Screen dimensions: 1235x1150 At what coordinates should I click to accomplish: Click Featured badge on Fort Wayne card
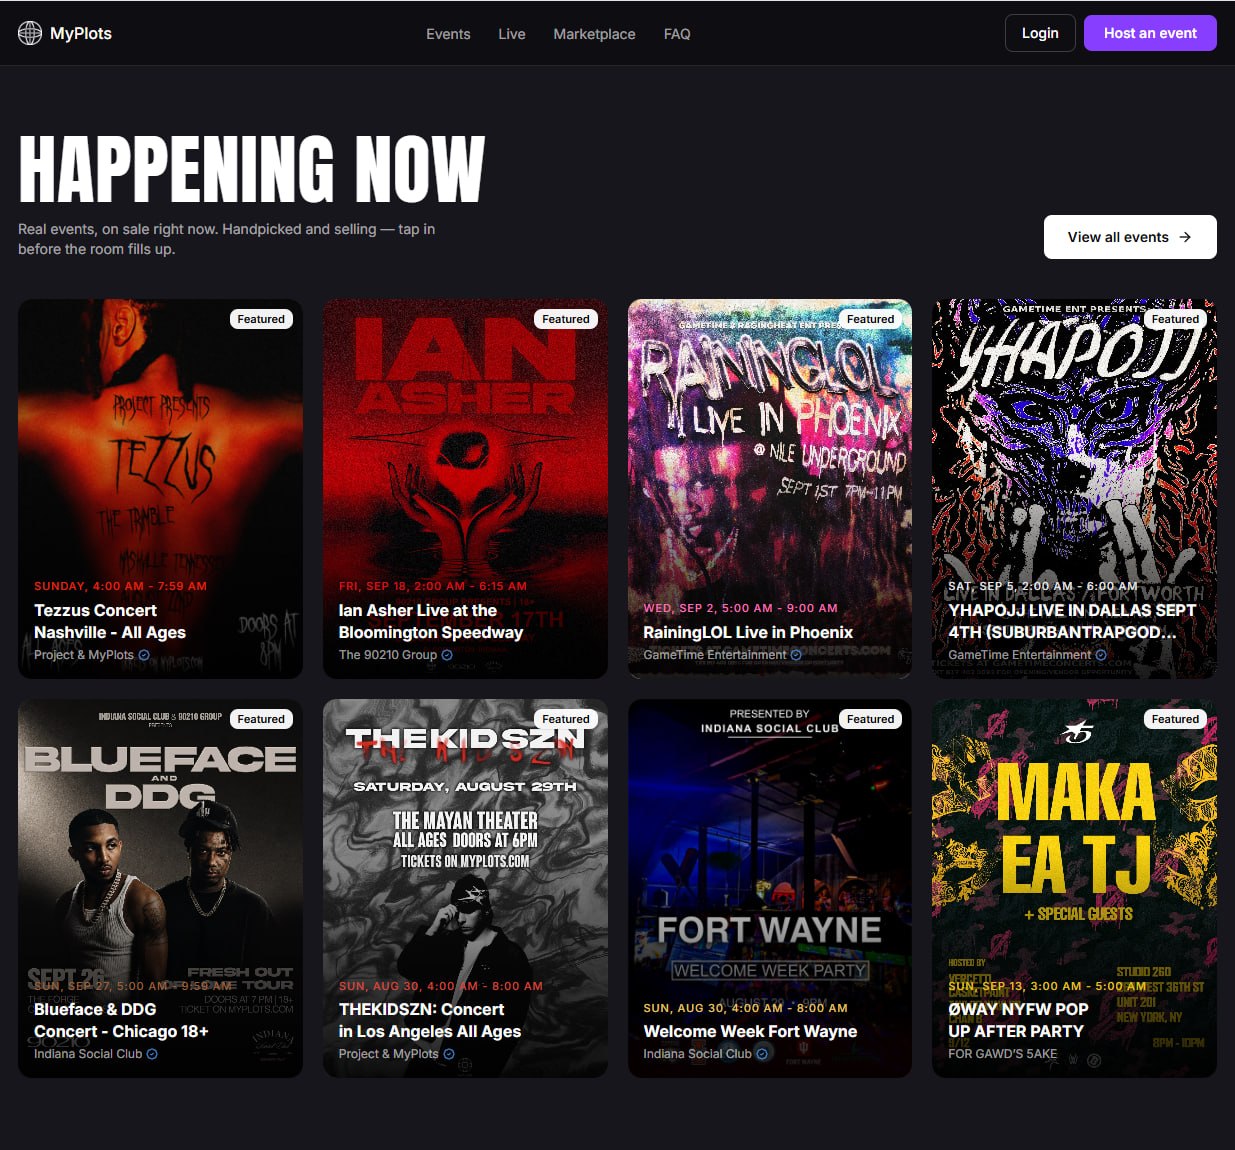click(870, 719)
